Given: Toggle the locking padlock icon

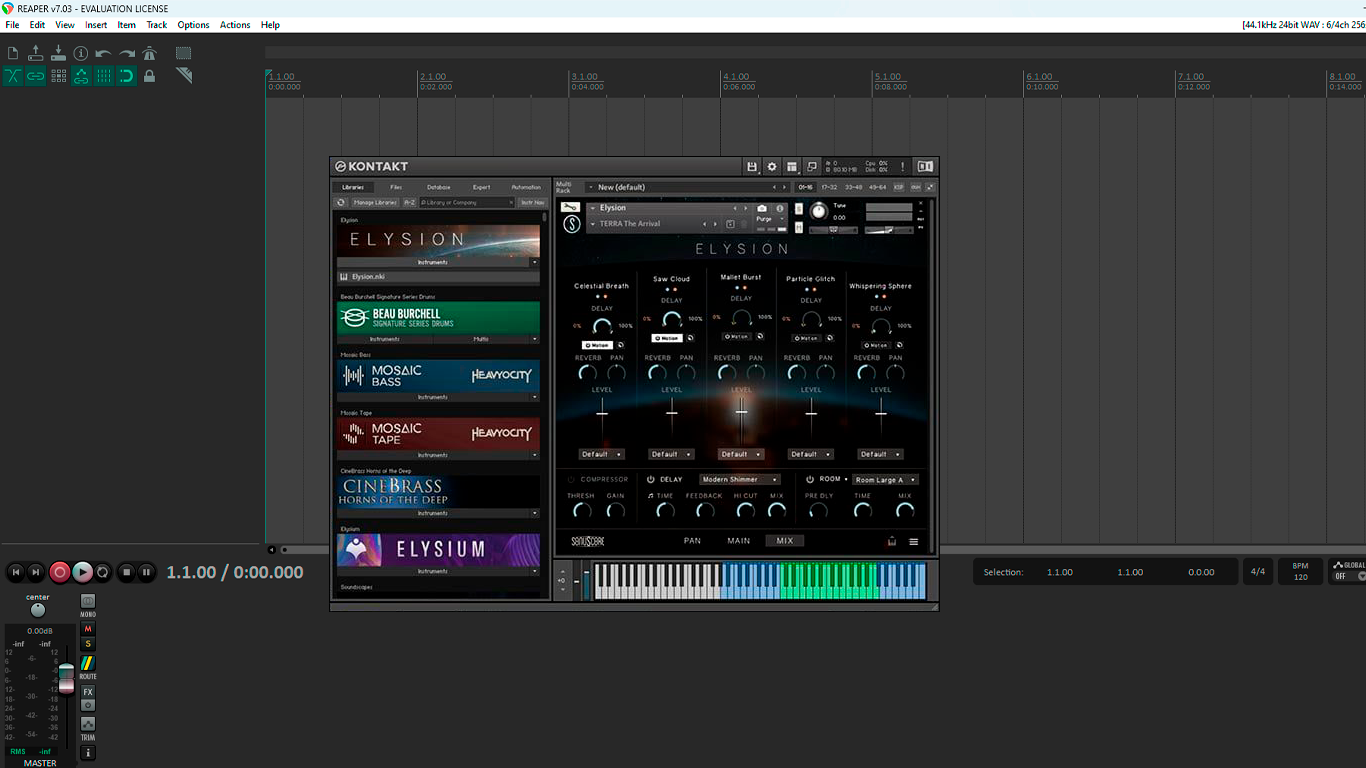Looking at the screenshot, I should [x=150, y=76].
